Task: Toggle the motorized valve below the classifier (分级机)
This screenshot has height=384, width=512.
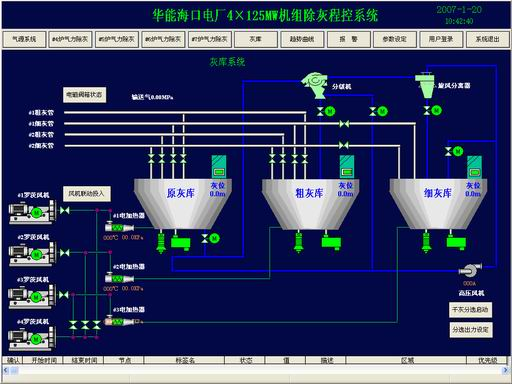Action: pos(326,111)
